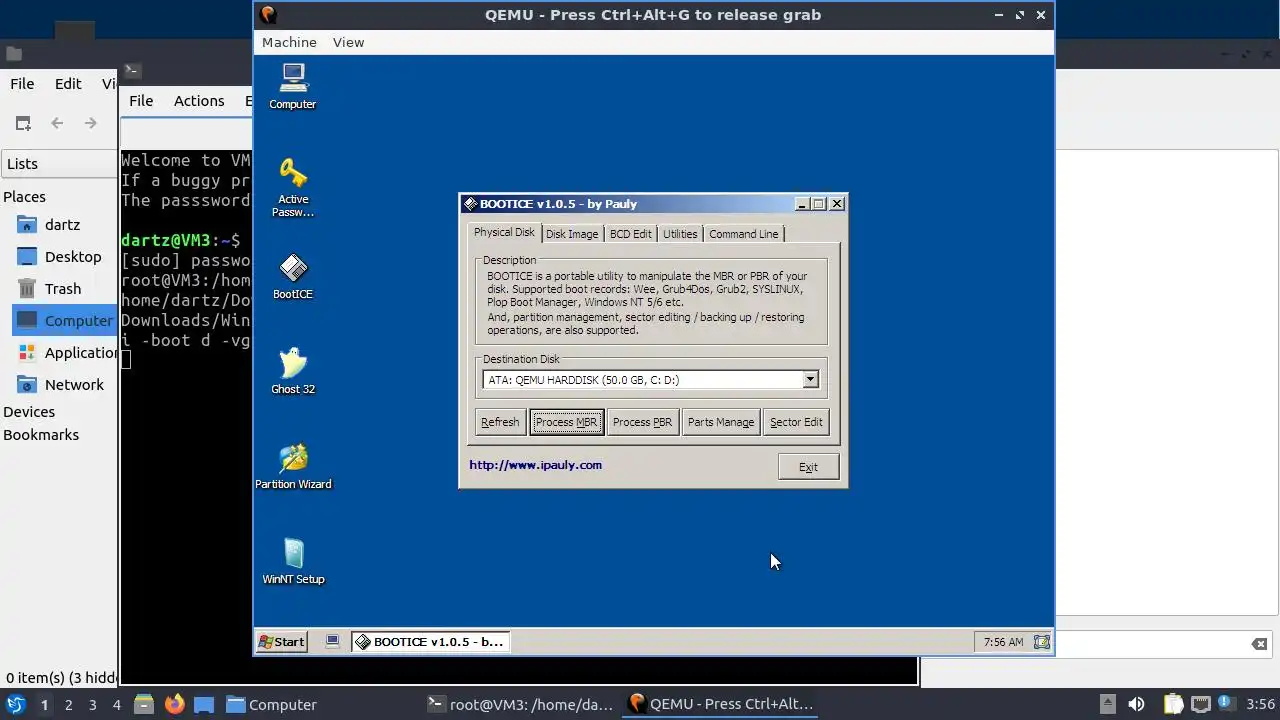Image resolution: width=1280 pixels, height=720 pixels.
Task: Click the Start button in the guest taskbar
Action: 281,642
